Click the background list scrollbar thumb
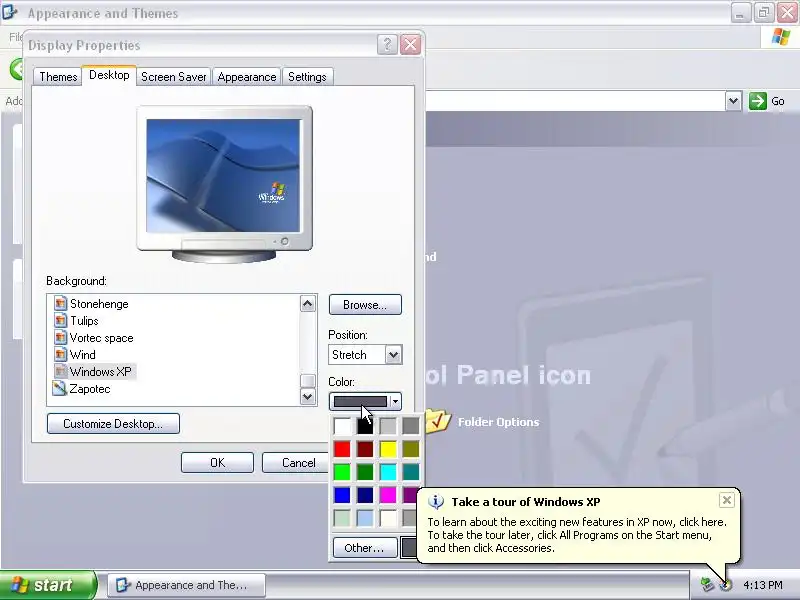This screenshot has height=600, width=800. (x=307, y=381)
